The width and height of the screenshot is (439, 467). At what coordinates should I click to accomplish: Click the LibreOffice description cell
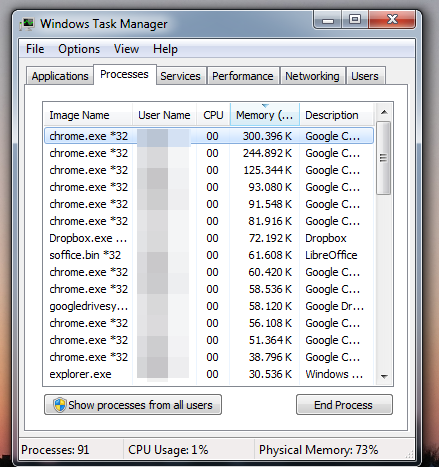point(331,255)
